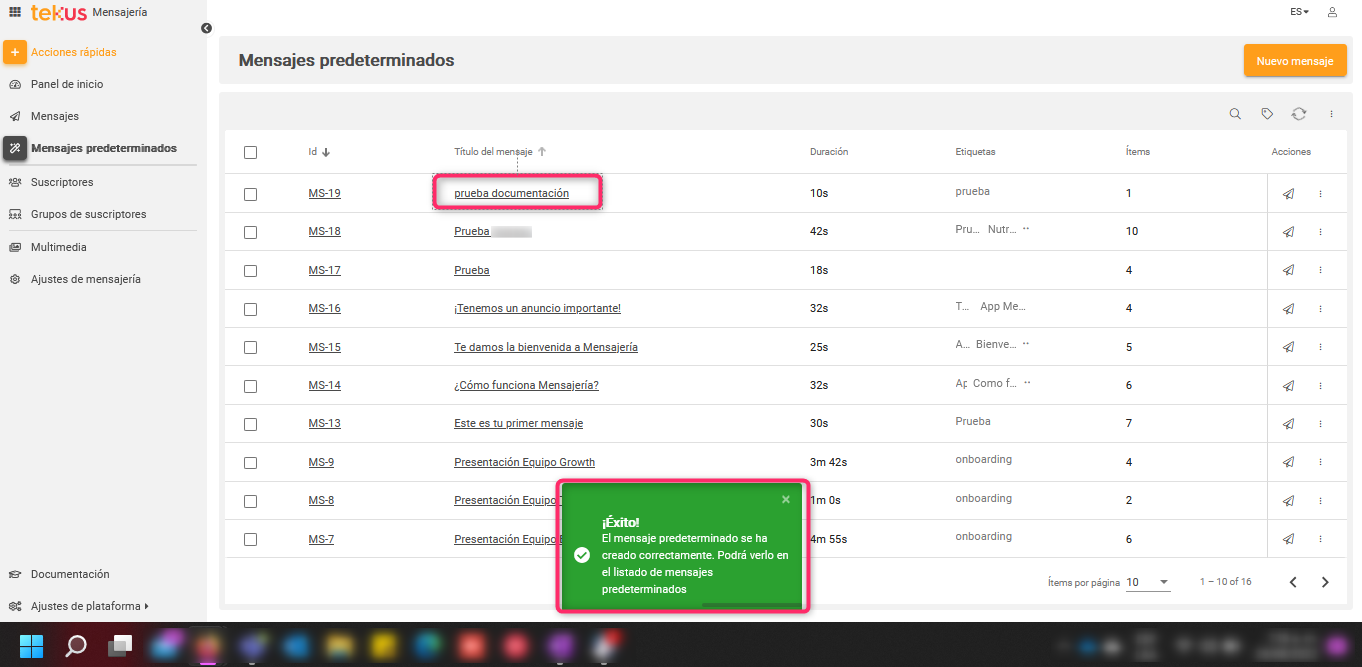Toggle the select-all header checkbox
Viewport: 1362px width, 667px height.
[250, 152]
